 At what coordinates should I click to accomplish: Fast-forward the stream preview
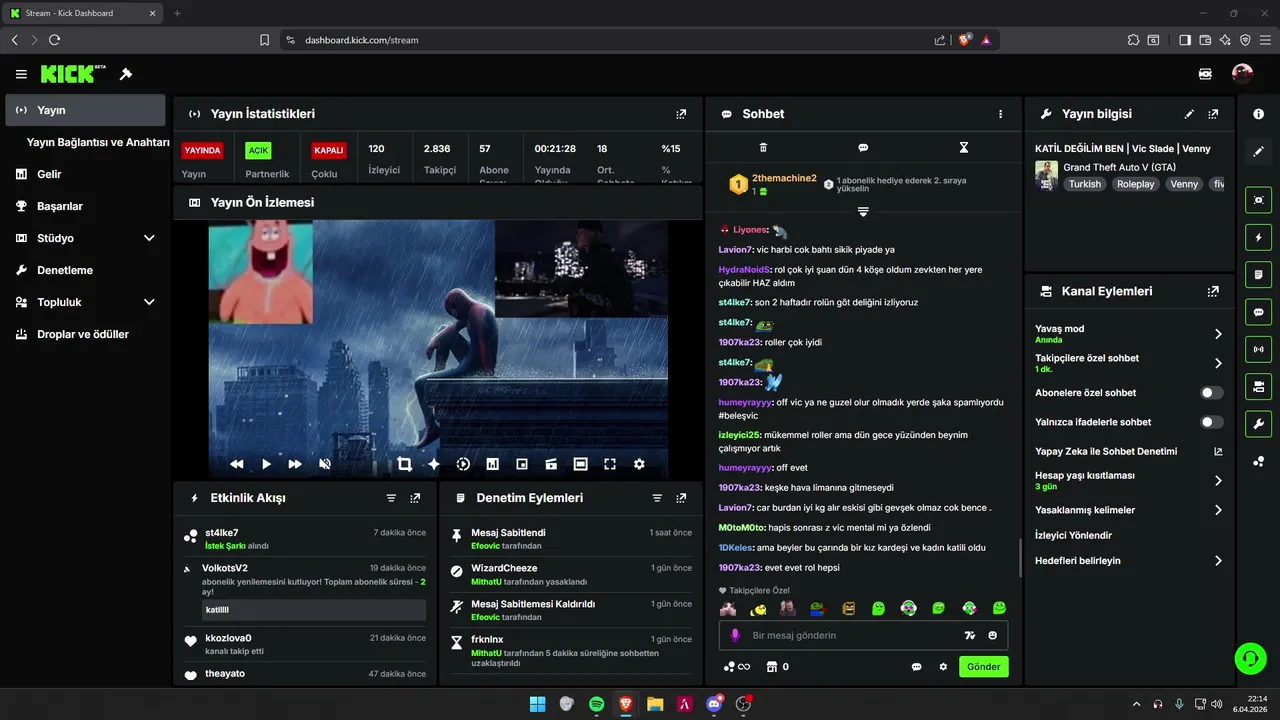295,464
